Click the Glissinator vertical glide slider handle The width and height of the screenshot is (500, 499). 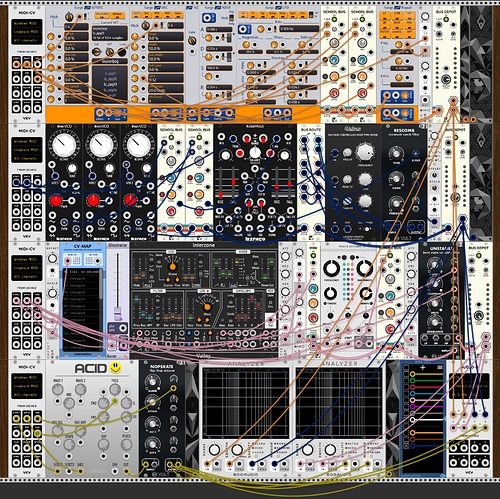[x=117, y=314]
